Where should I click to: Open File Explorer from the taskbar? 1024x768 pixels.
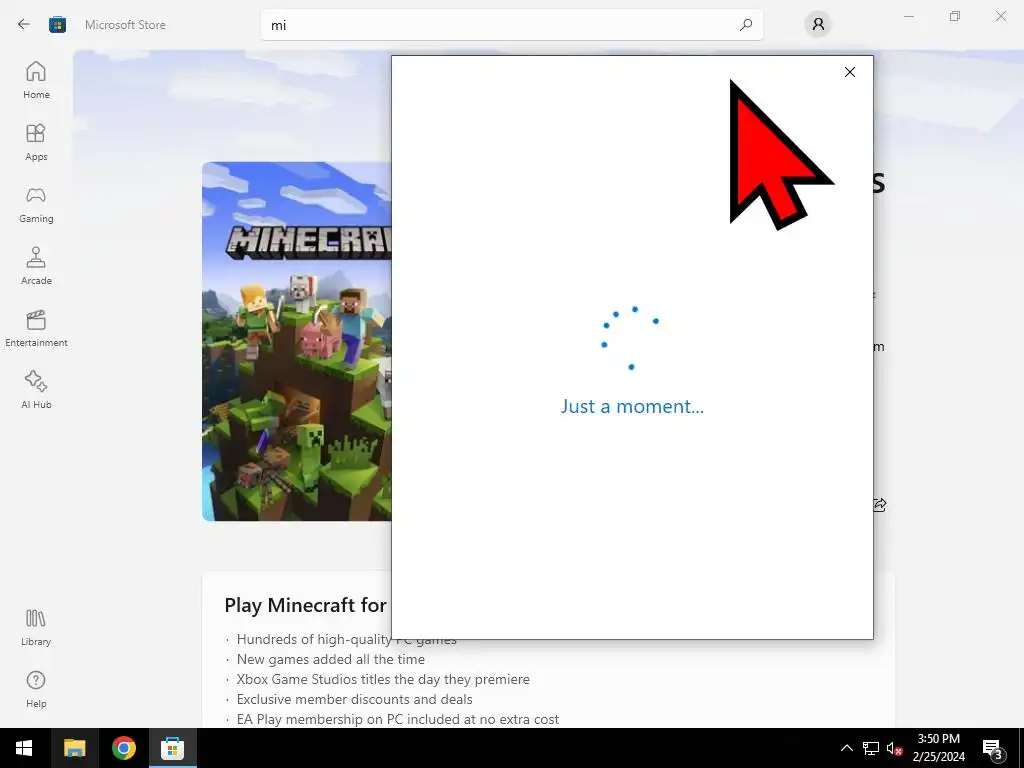[x=74, y=748]
